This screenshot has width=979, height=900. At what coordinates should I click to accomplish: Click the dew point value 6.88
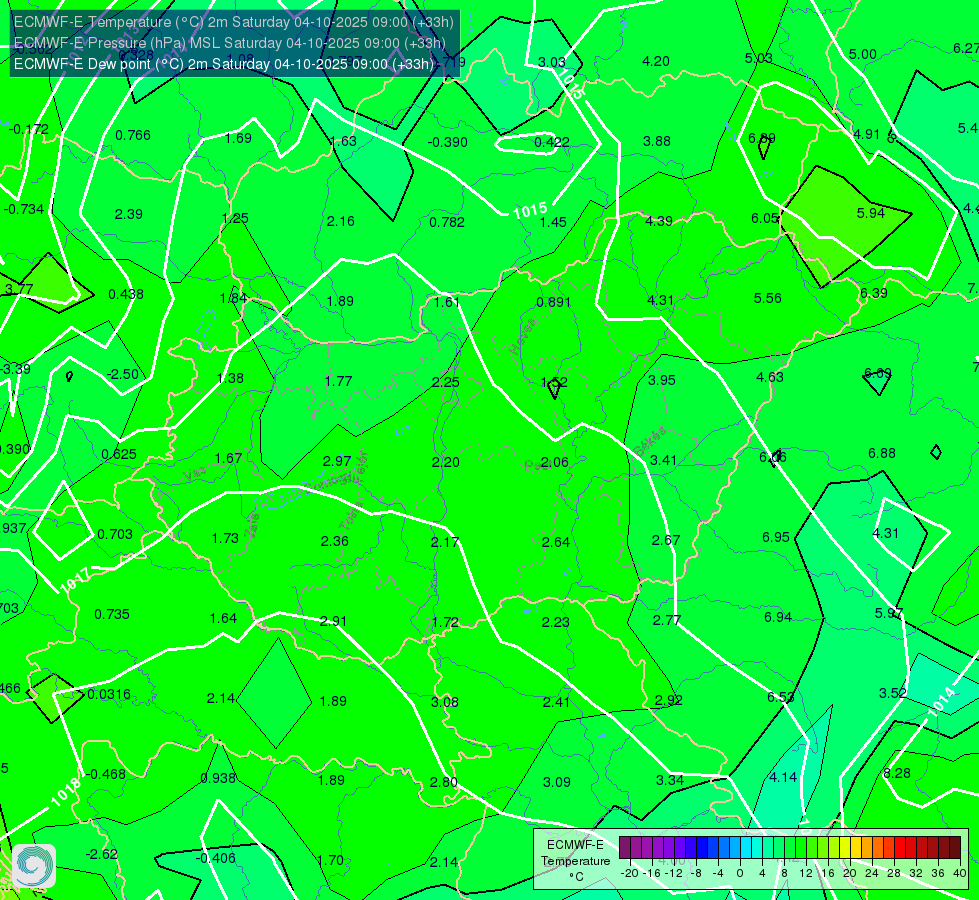click(x=882, y=453)
